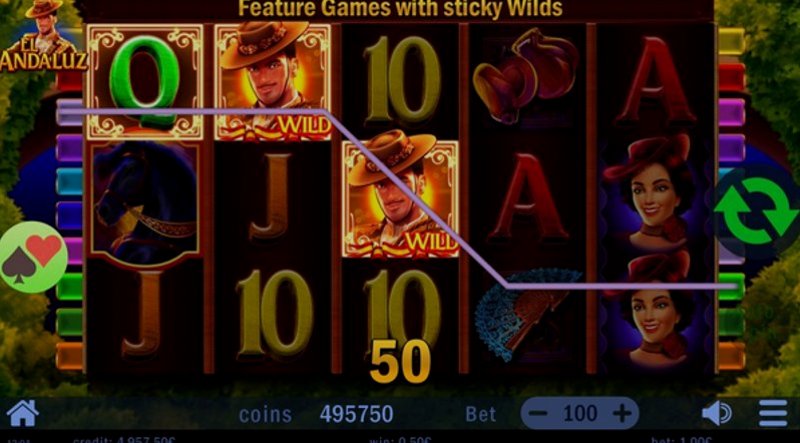The image size is (800, 443).
Task: Go to the home screen icon
Action: click(x=22, y=413)
